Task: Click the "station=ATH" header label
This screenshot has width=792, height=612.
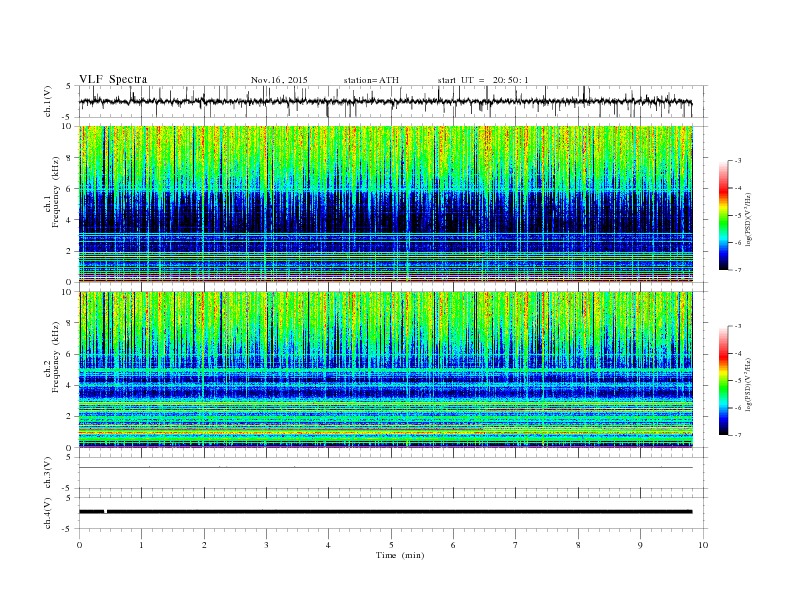Action: pos(371,80)
